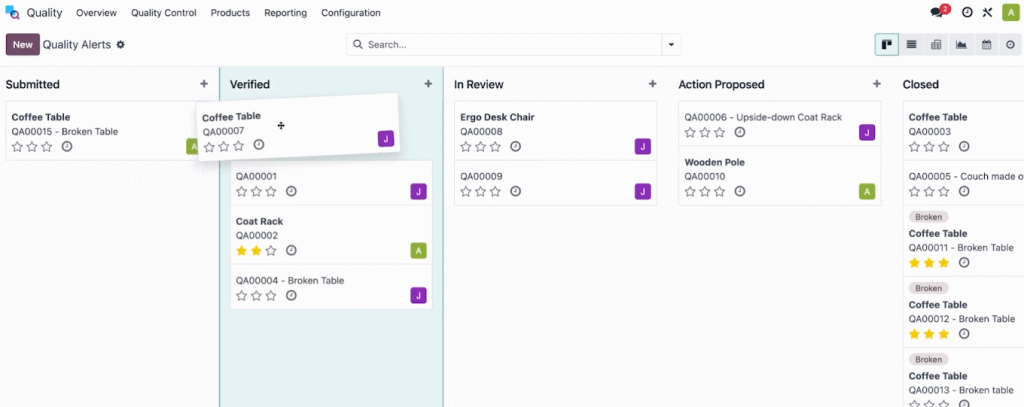Open the calendar view icon

pyautogui.click(x=986, y=44)
